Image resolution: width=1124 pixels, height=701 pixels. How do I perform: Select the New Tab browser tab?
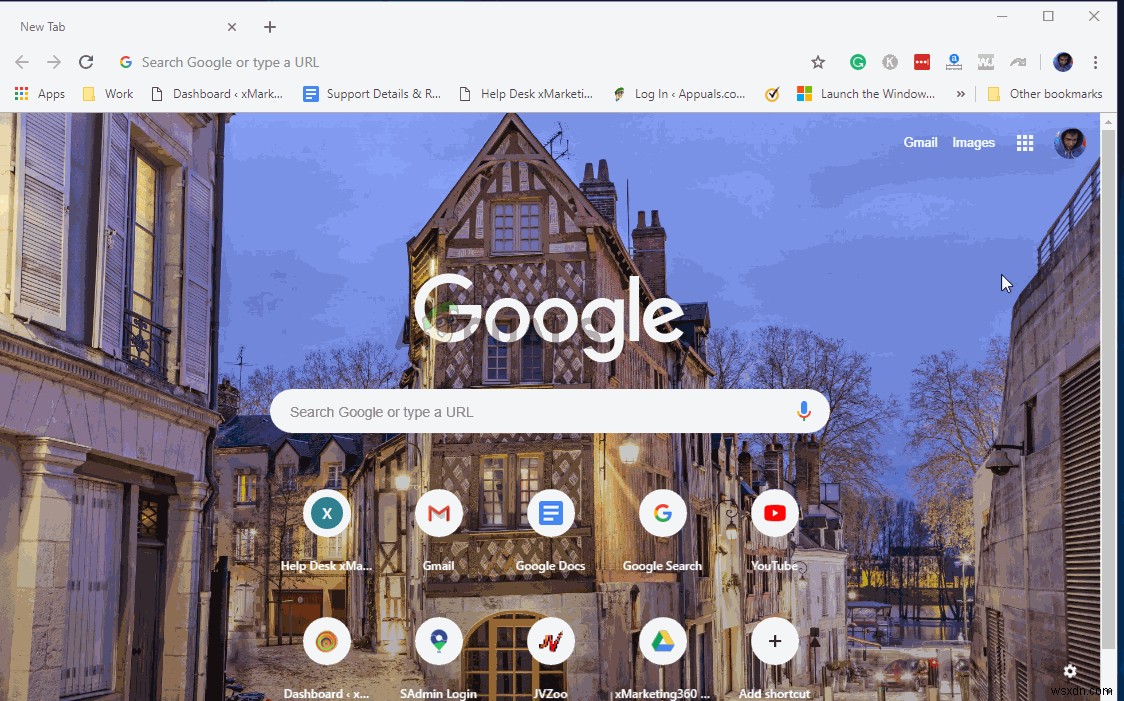(x=120, y=27)
